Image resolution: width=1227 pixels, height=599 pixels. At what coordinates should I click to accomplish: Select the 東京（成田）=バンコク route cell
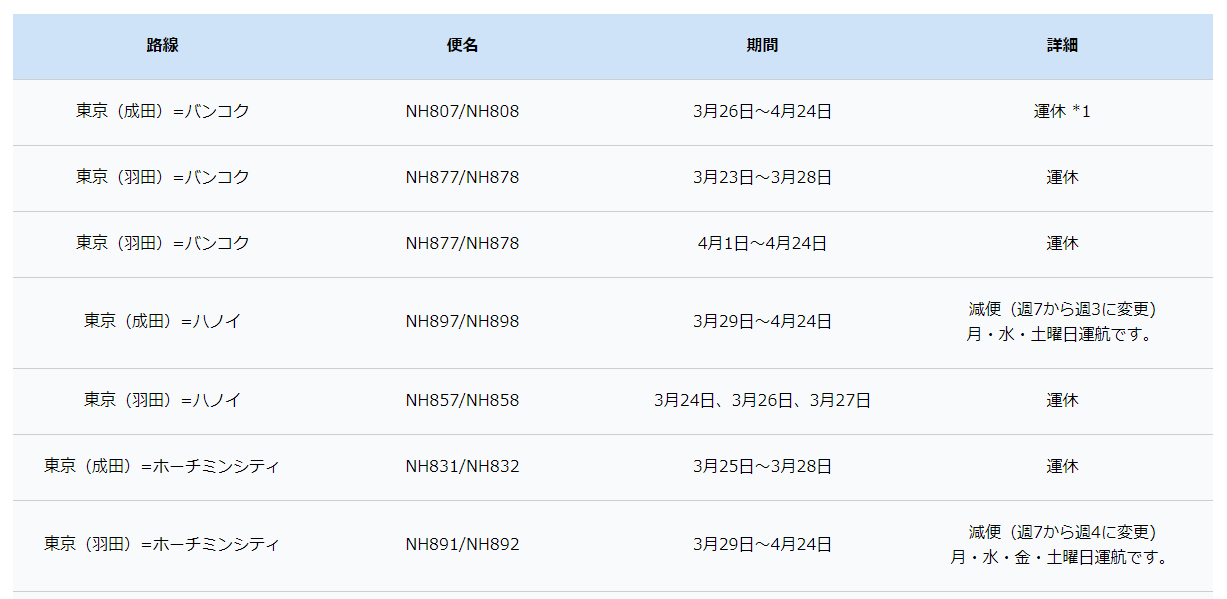162,111
